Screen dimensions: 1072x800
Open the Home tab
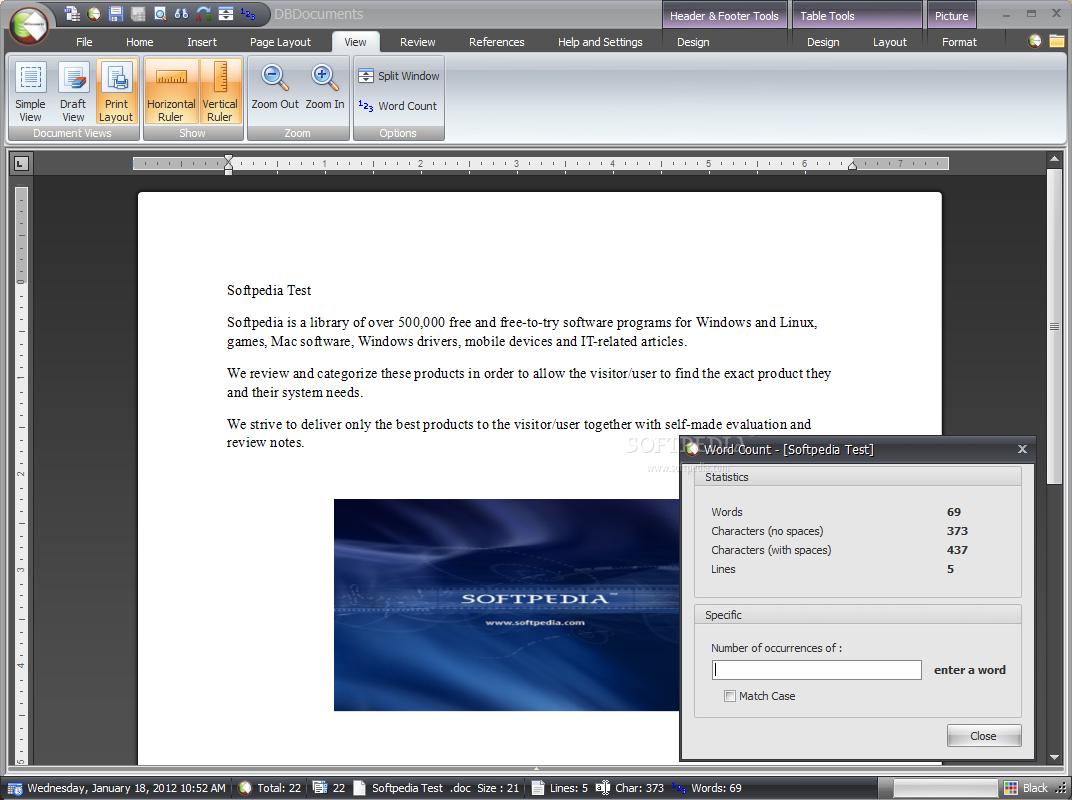(139, 42)
